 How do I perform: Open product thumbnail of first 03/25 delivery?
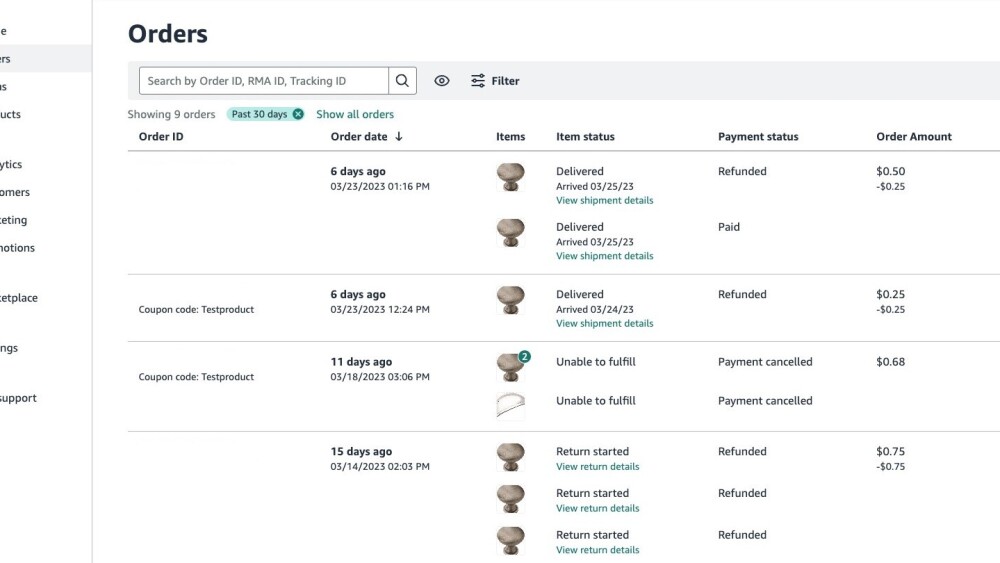tap(511, 177)
